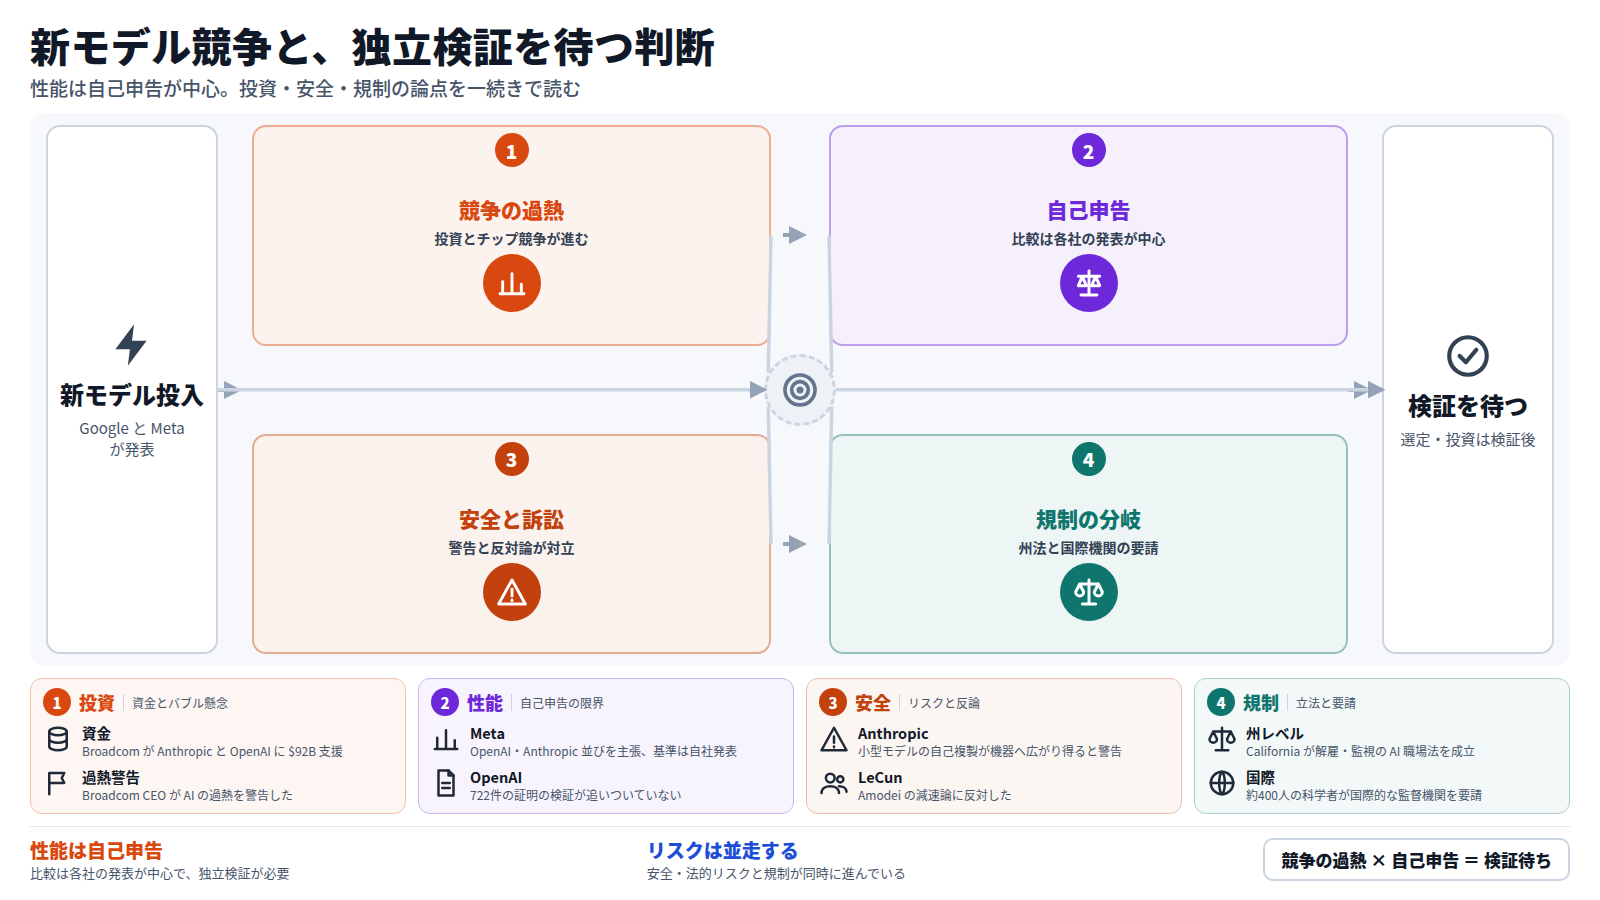Click the line OpenAI・Anthropic 並びを主張、基準は自社発表

coord(604,752)
